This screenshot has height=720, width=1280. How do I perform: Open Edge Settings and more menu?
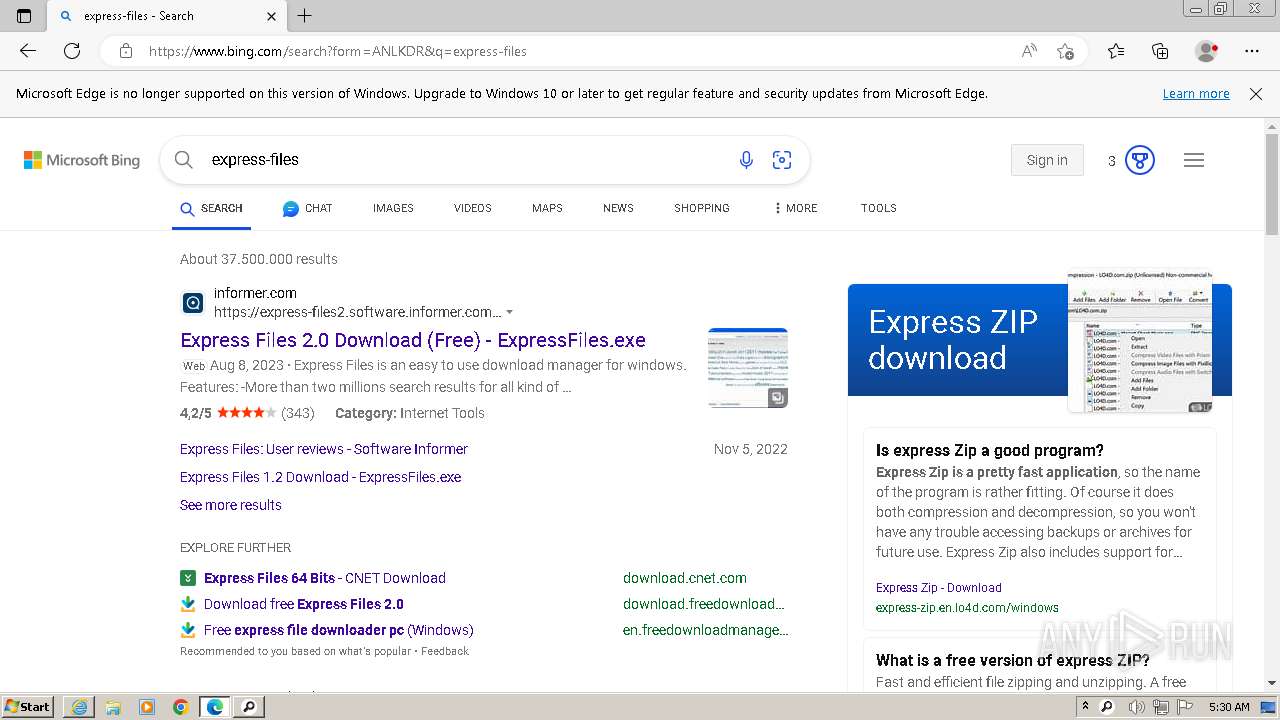click(x=1252, y=51)
